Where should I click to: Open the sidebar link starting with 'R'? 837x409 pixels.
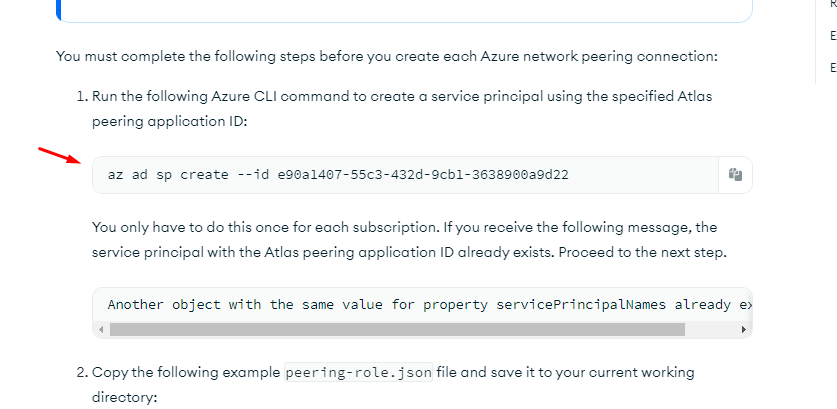[x=833, y=5]
